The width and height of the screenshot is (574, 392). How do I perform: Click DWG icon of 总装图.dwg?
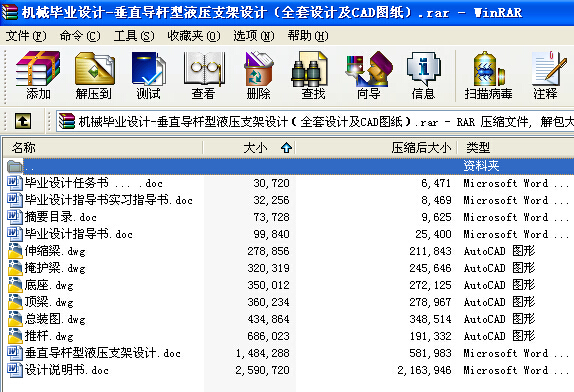(15, 319)
